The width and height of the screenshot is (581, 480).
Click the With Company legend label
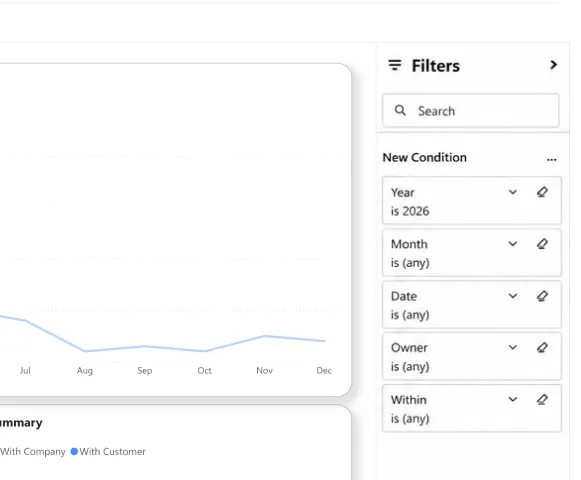click(x=33, y=451)
